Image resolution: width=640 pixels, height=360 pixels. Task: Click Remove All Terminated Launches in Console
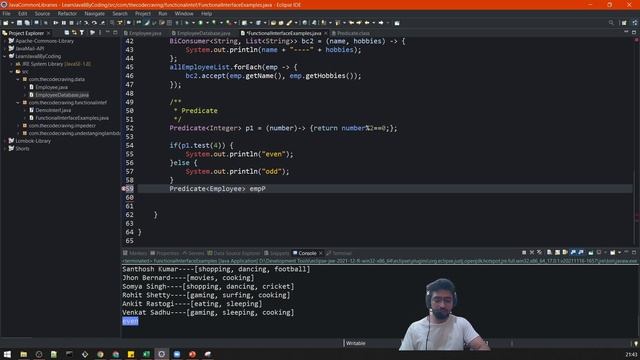point(539,253)
